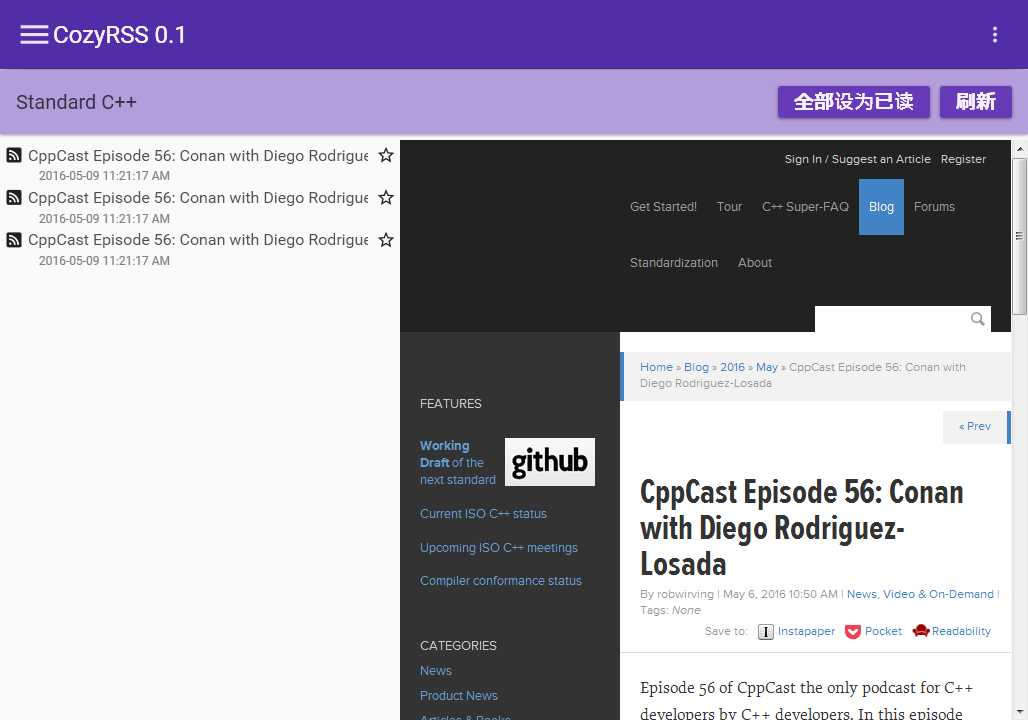Select the Tour nav item
The width and height of the screenshot is (1028, 720).
(x=729, y=207)
